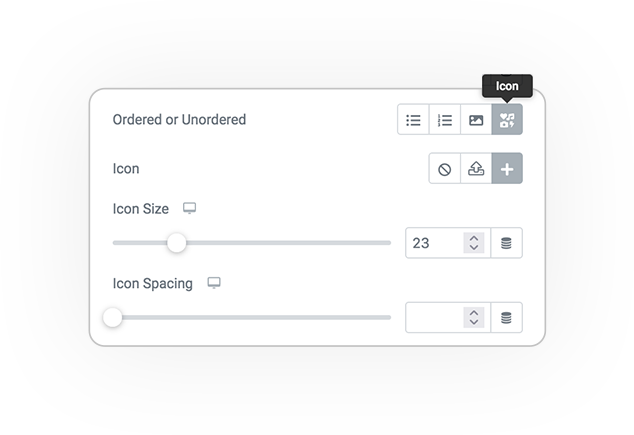Open dynamic data for Icon Spacing
Viewport: 634px width, 435px height.
pos(506,318)
